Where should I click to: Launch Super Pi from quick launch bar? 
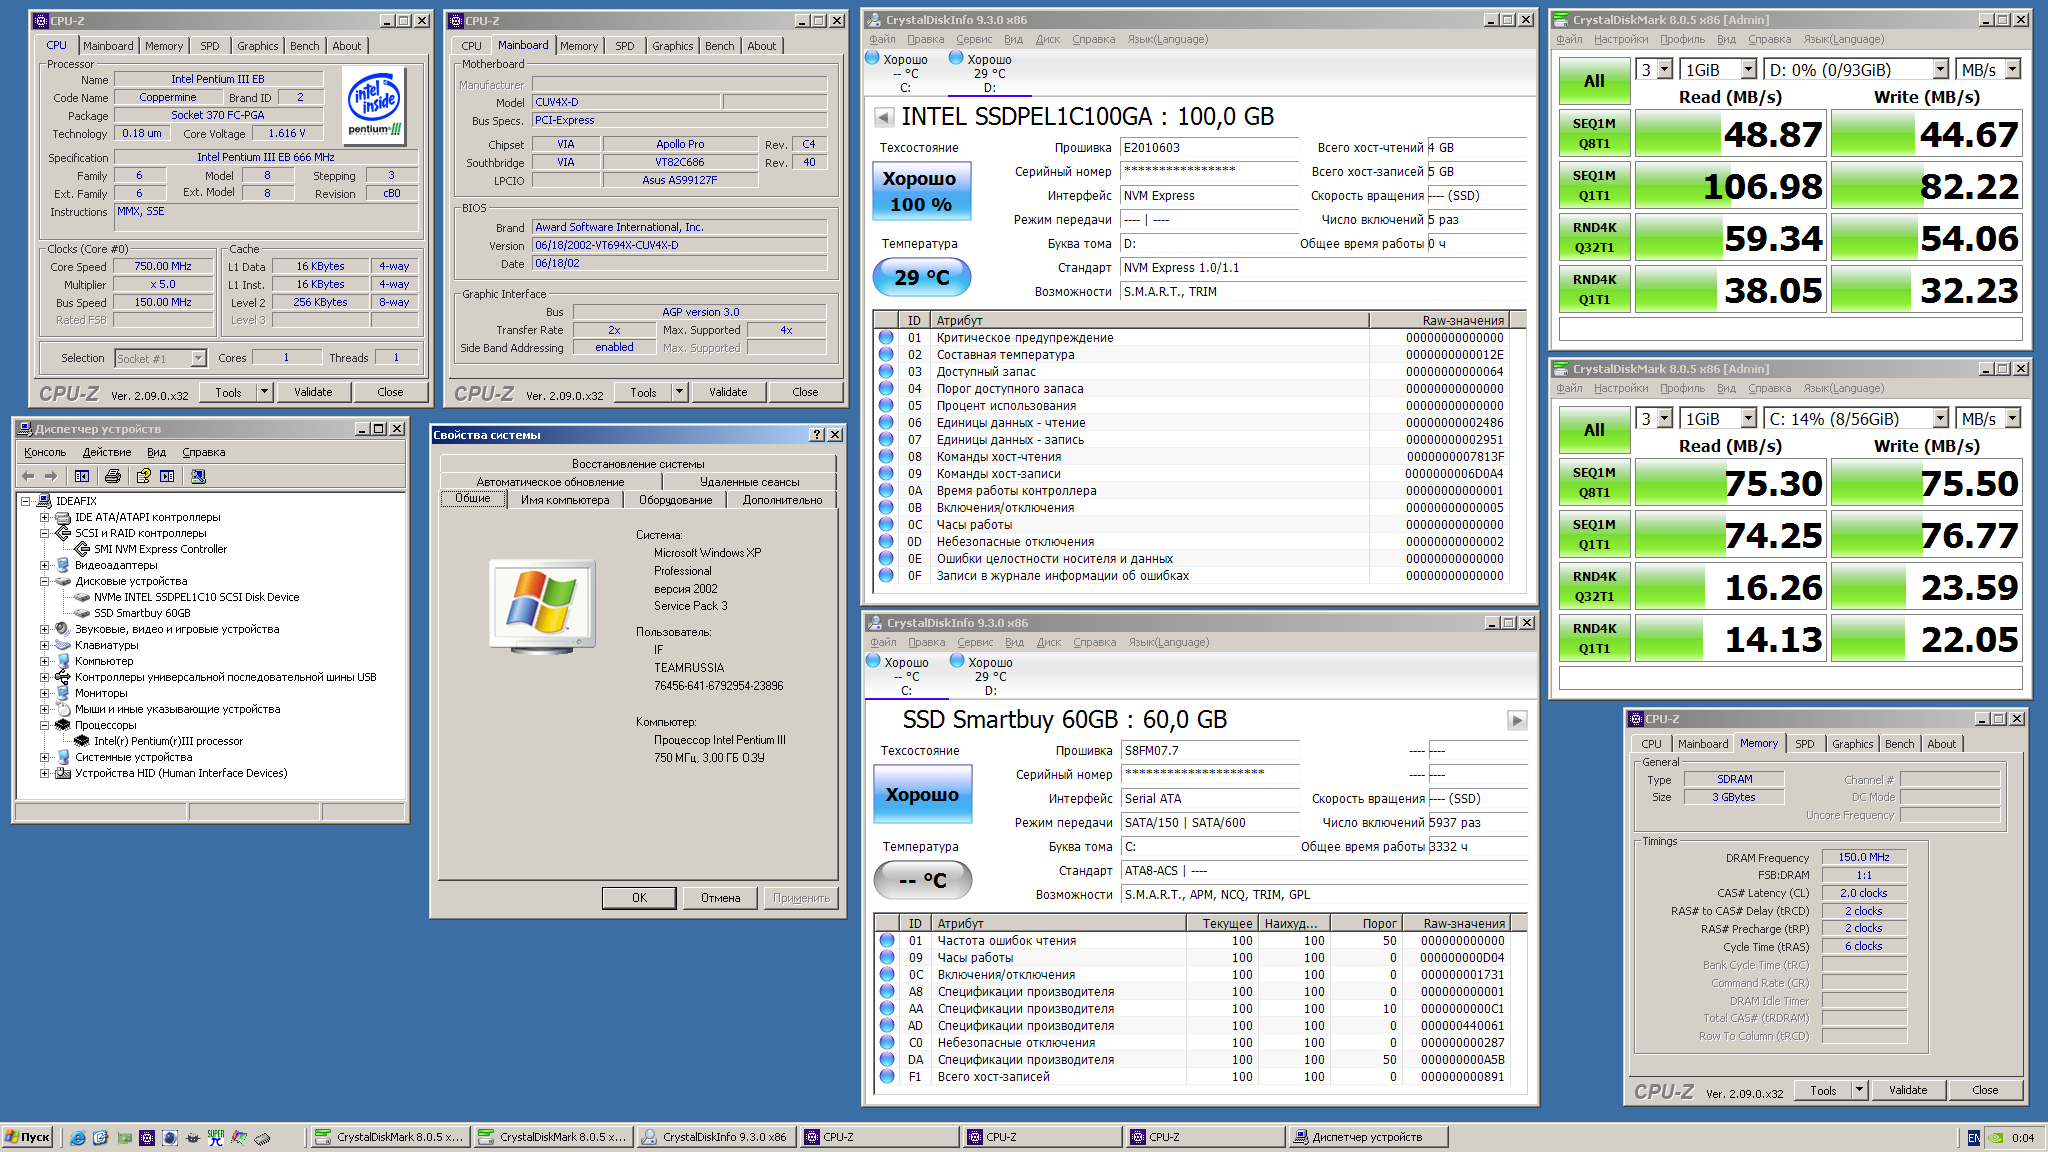[215, 1137]
